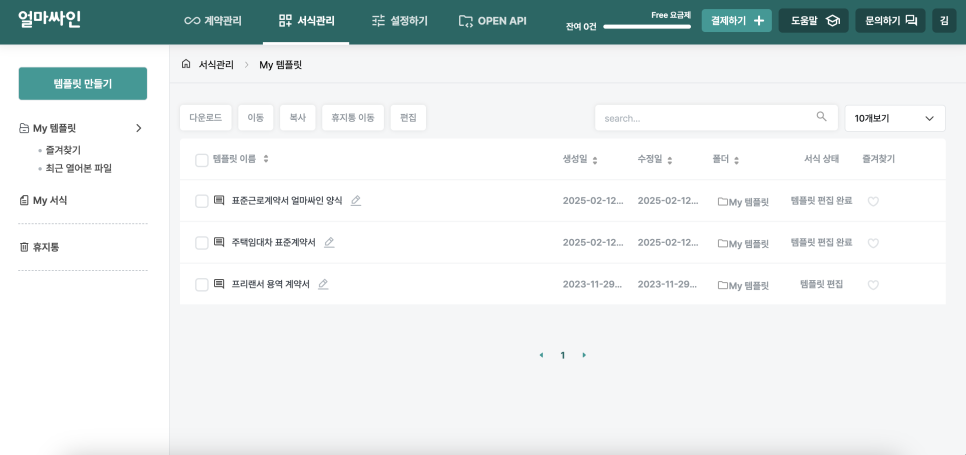Click the 편집 toolbar button
This screenshot has width=966, height=455.
[x=408, y=118]
